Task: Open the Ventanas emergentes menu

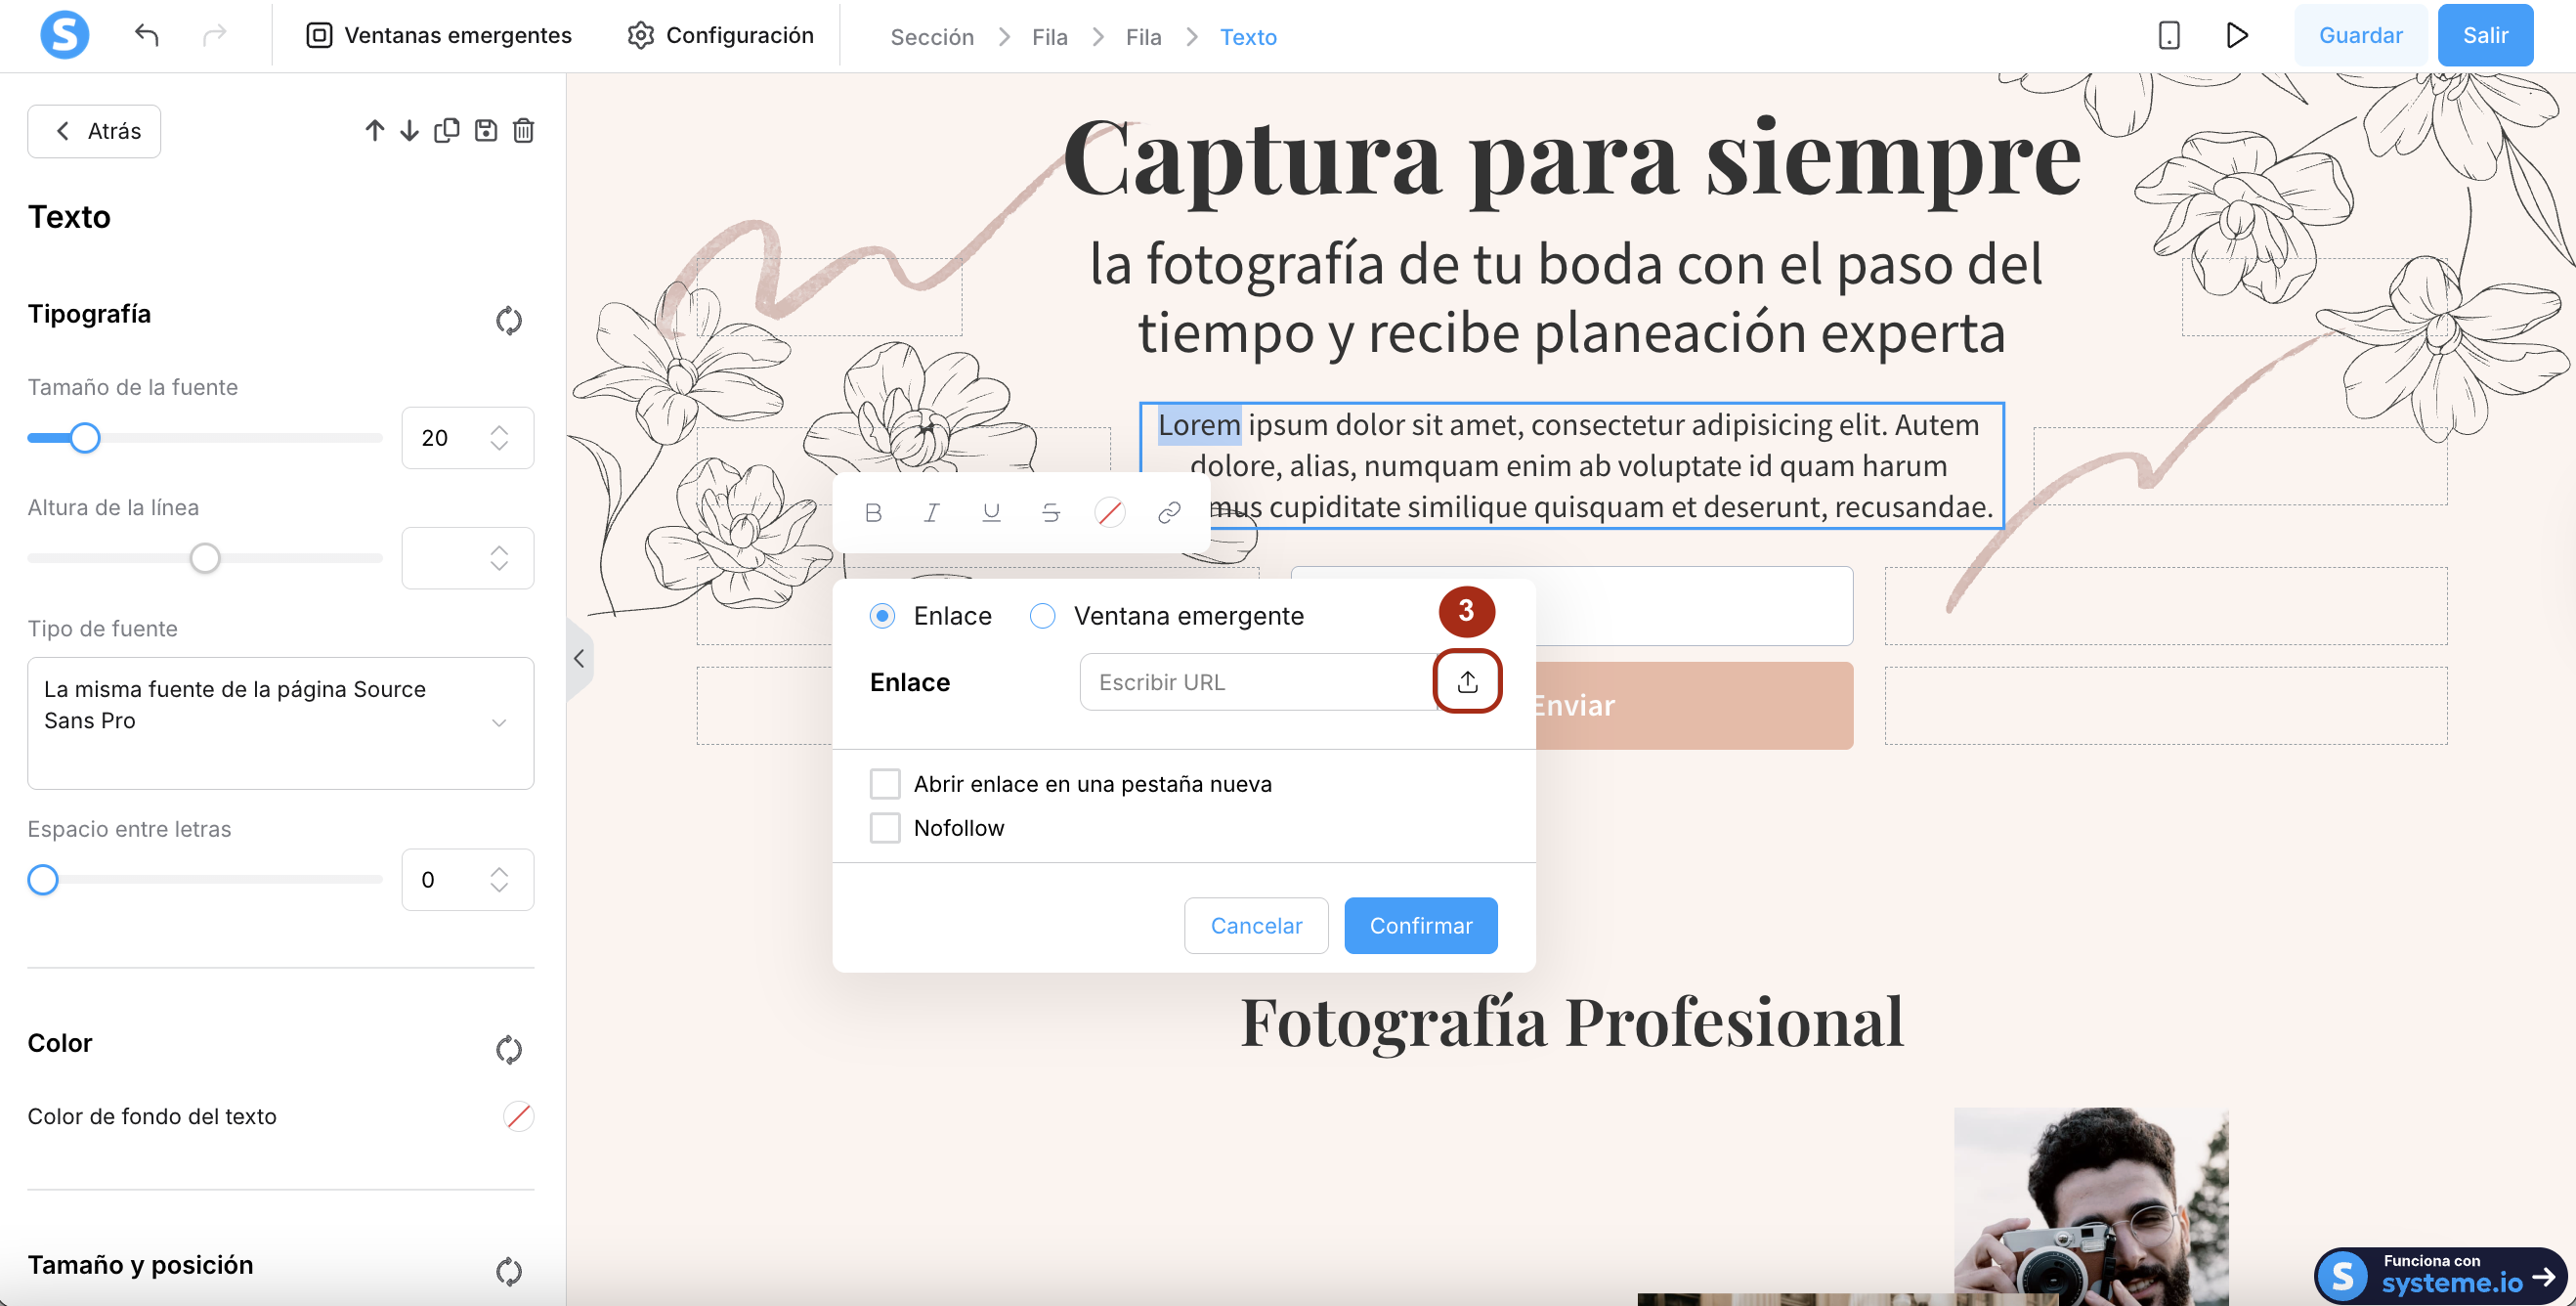Action: click(439, 36)
